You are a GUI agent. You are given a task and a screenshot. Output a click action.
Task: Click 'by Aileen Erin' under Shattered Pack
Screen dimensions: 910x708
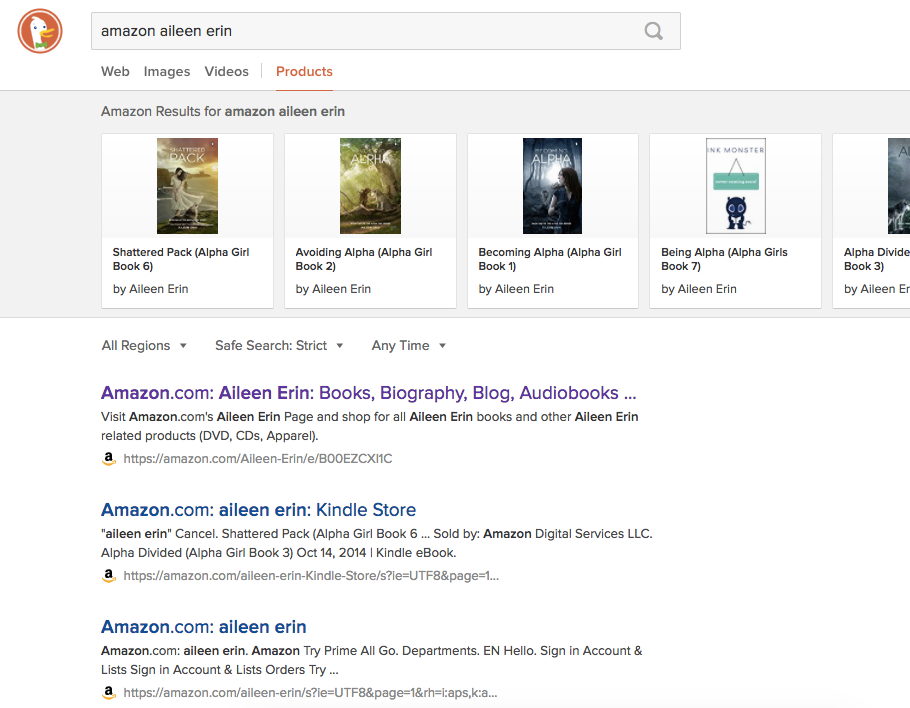pos(150,289)
